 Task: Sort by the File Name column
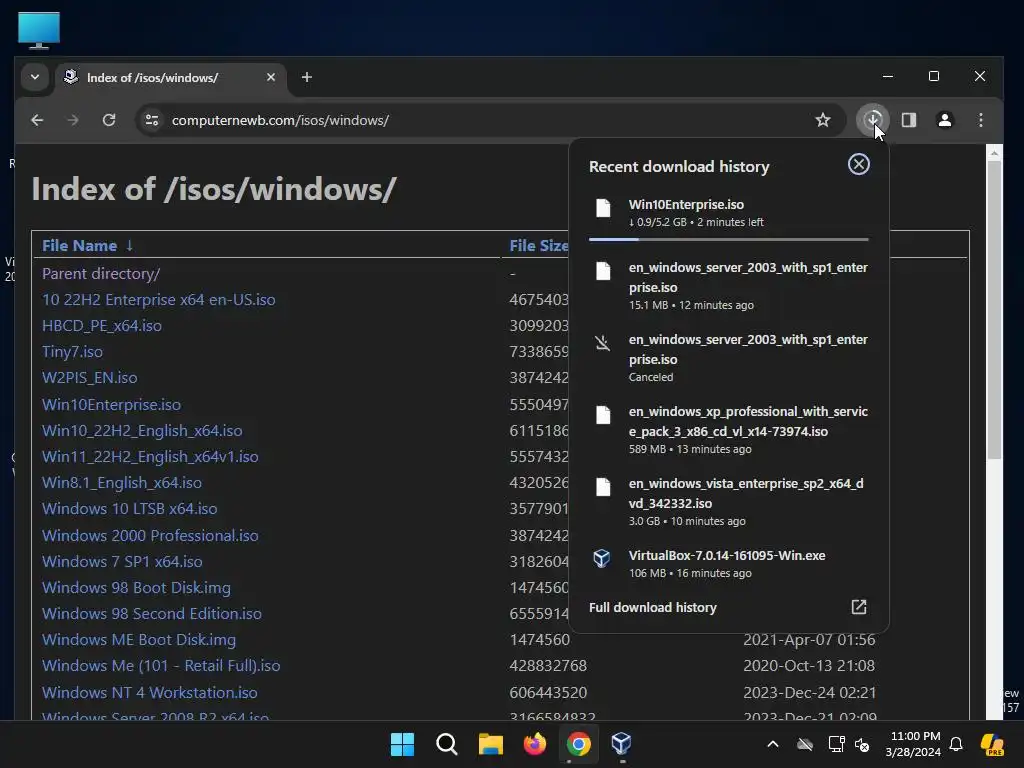[x=80, y=246]
